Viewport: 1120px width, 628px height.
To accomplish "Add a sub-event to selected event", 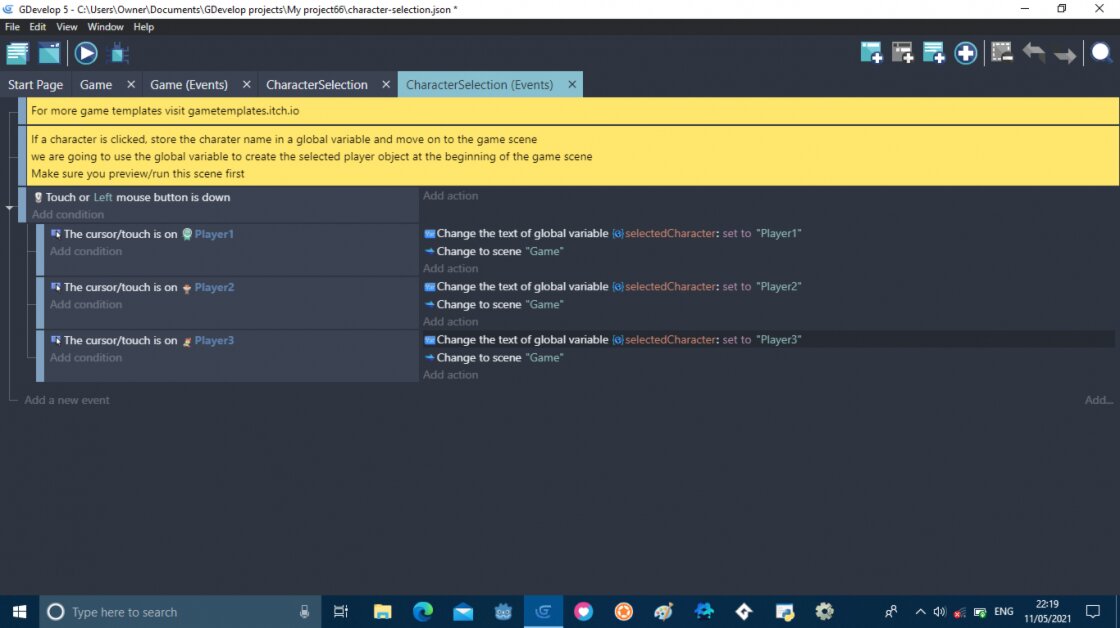I will 901,53.
